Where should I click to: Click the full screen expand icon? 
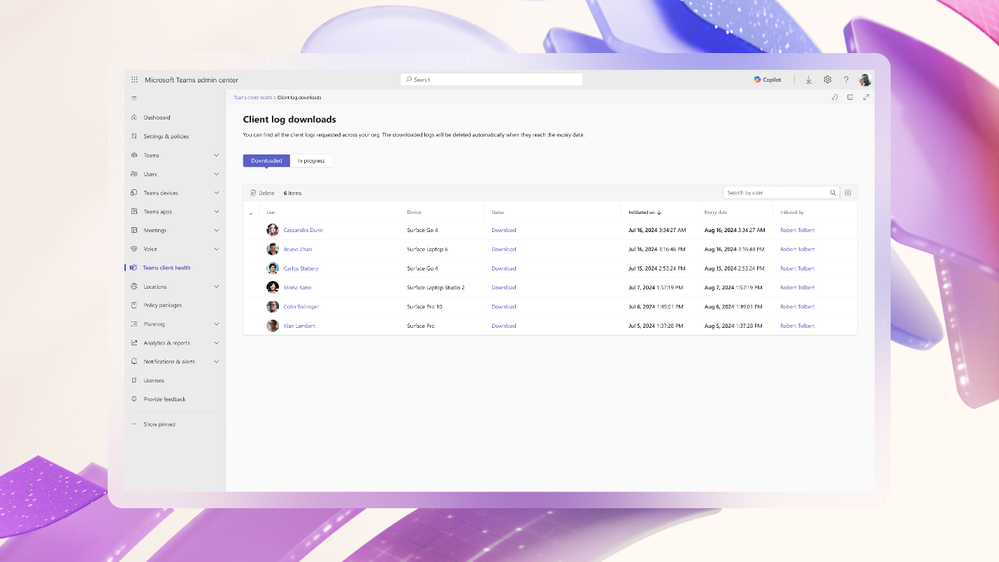866,97
